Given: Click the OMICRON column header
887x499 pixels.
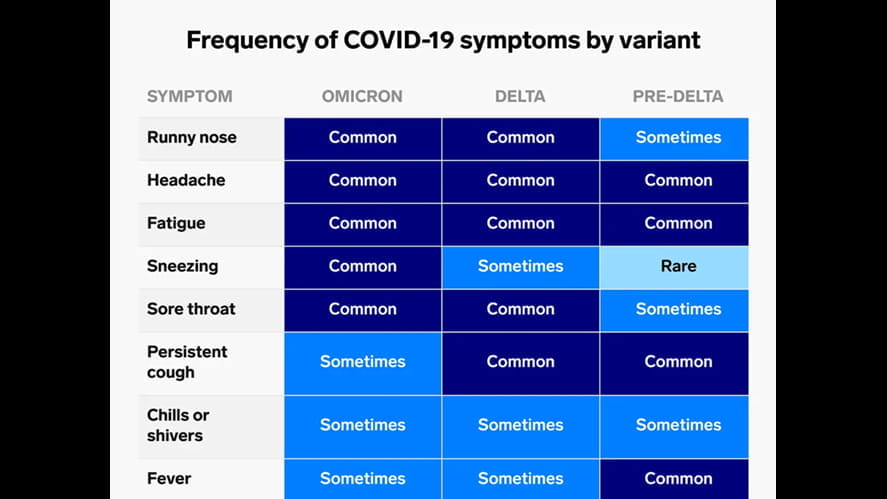Looking at the screenshot, I should (362, 97).
